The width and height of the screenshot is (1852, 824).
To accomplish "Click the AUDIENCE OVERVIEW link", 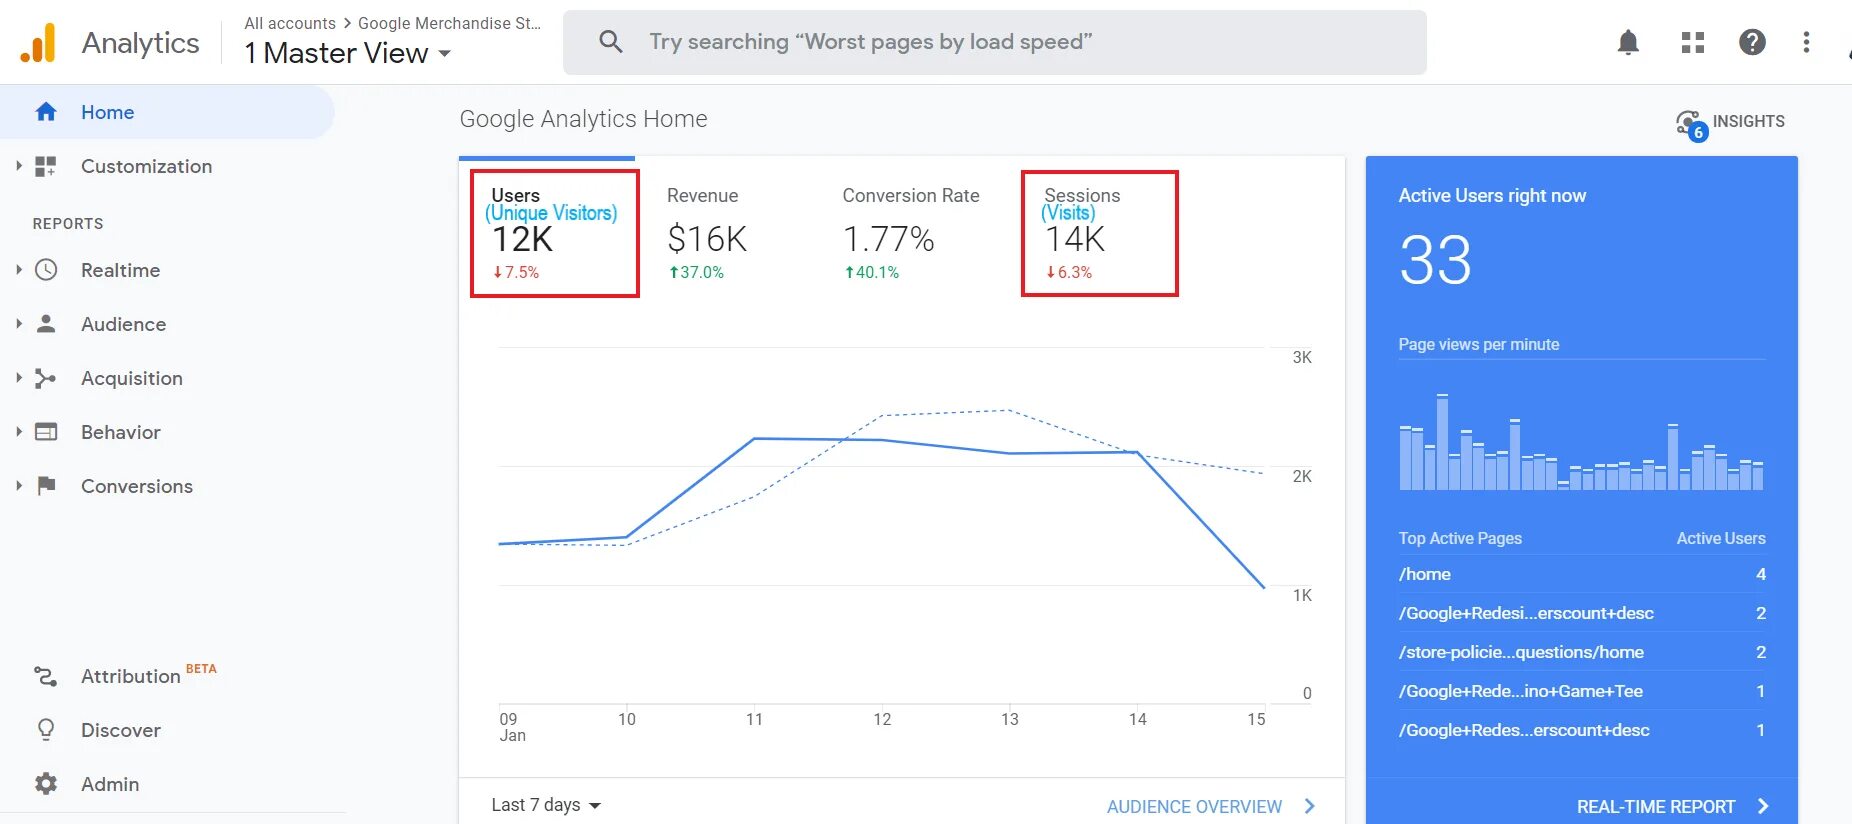I will [1194, 806].
